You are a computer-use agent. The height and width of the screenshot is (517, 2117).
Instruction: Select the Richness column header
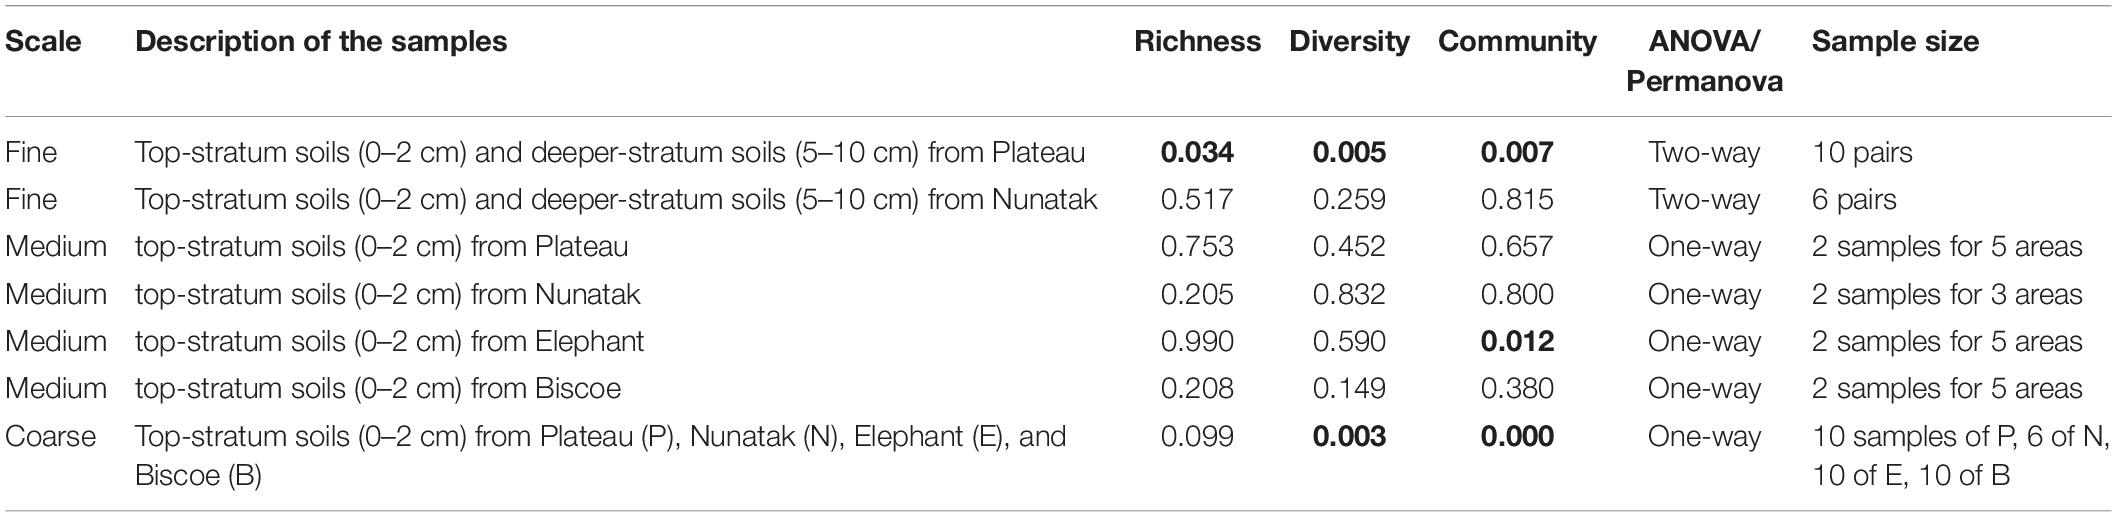[1197, 42]
